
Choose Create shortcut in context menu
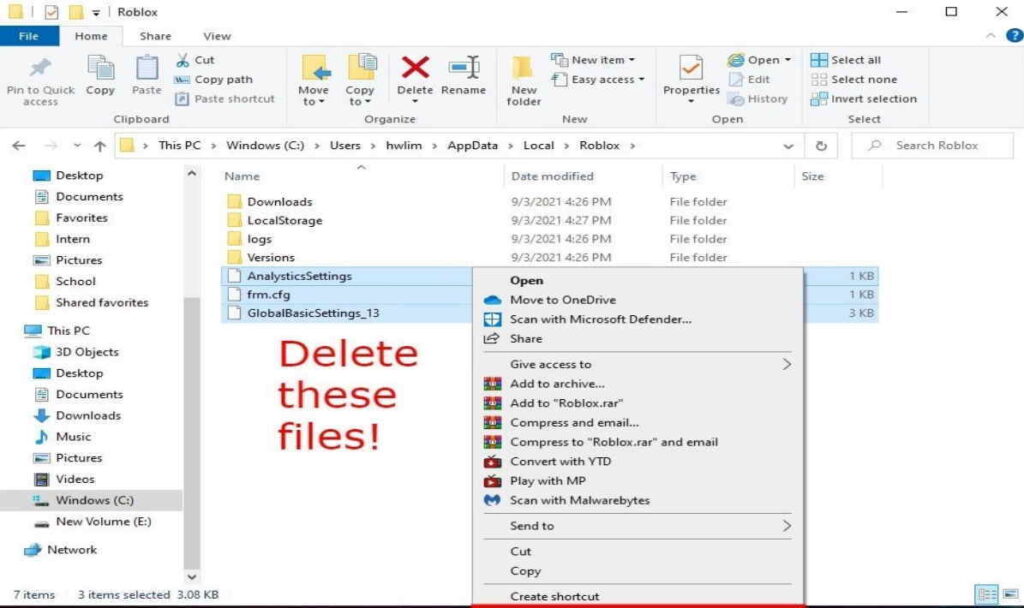[554, 596]
